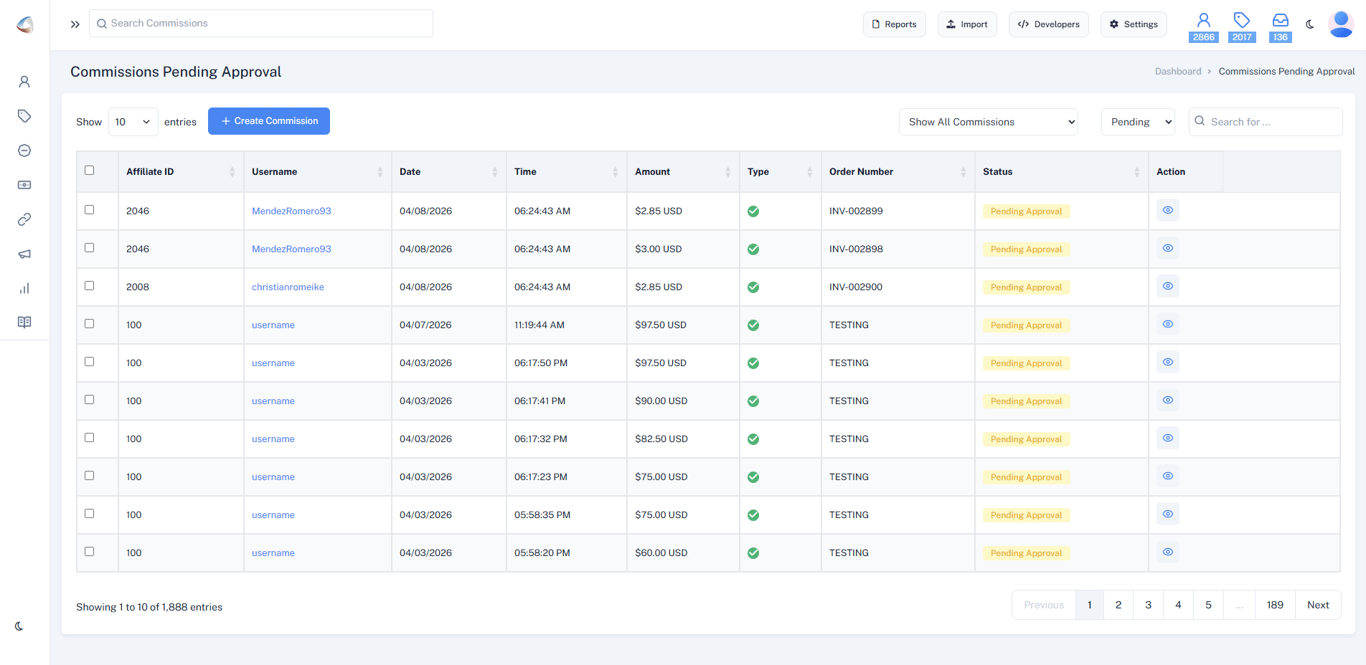Open the Show All Commissions filter dropdown
The image size is (1366, 665).
[988, 121]
